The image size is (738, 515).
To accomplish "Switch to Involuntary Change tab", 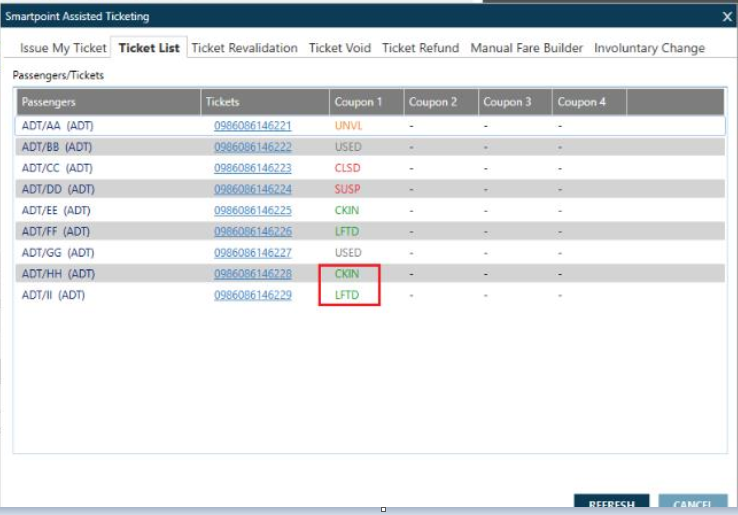I will (x=649, y=48).
